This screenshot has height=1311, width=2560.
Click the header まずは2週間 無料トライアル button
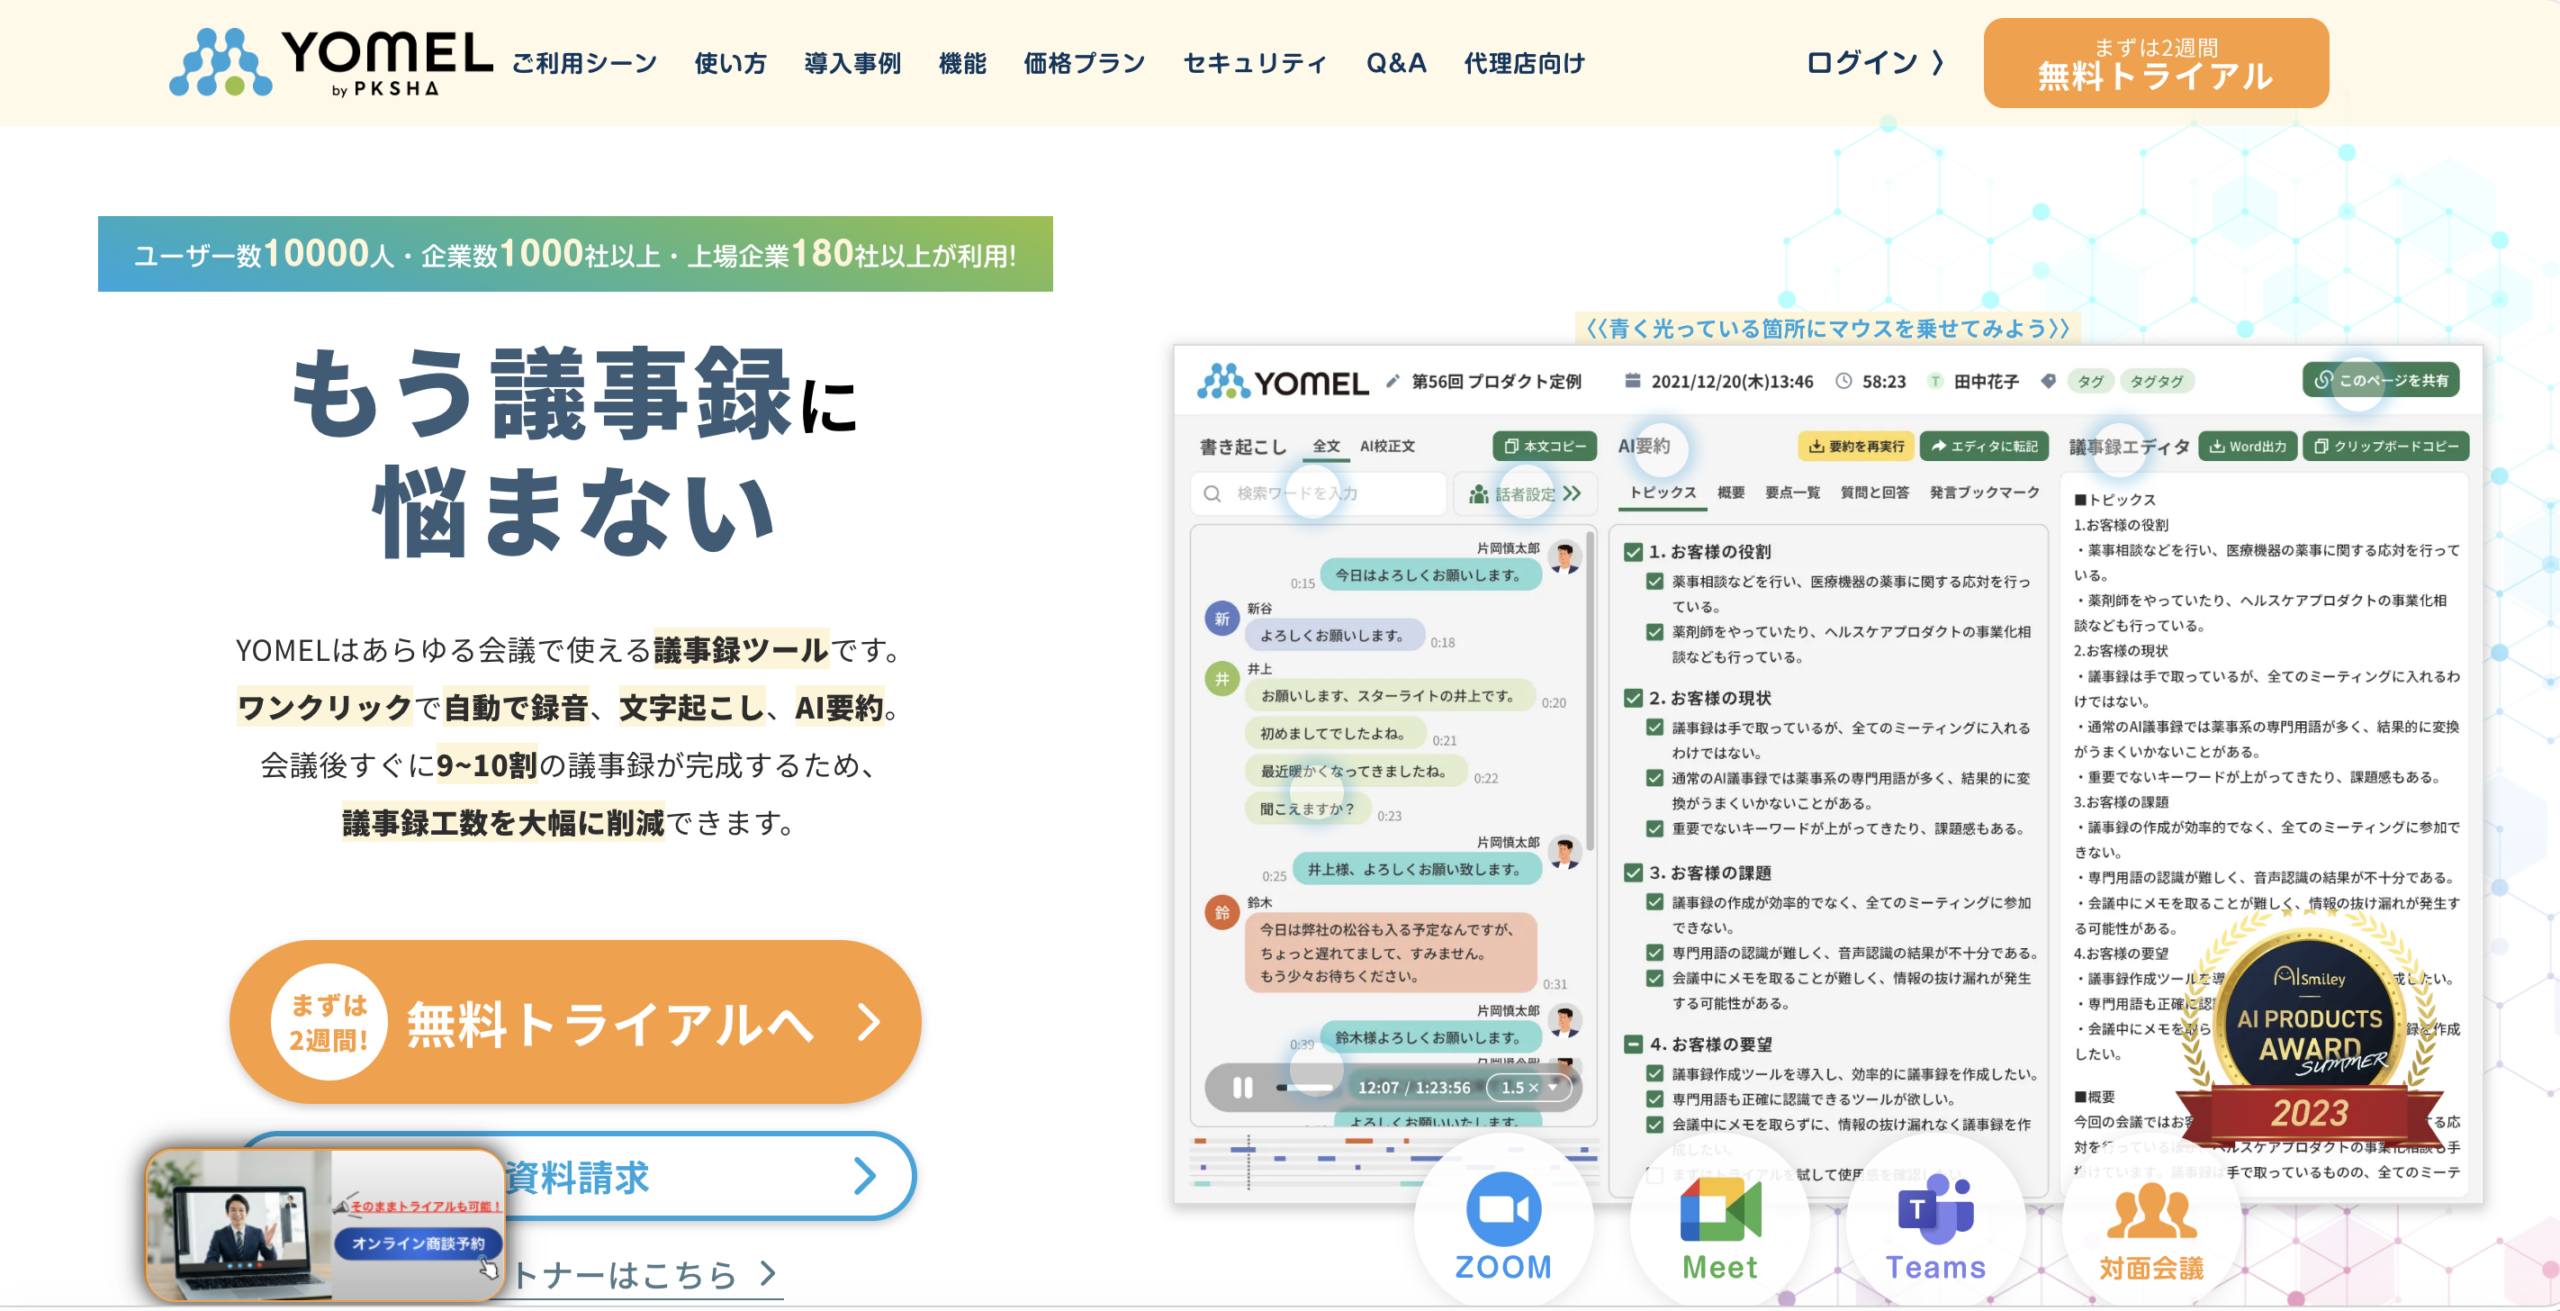pos(2156,63)
